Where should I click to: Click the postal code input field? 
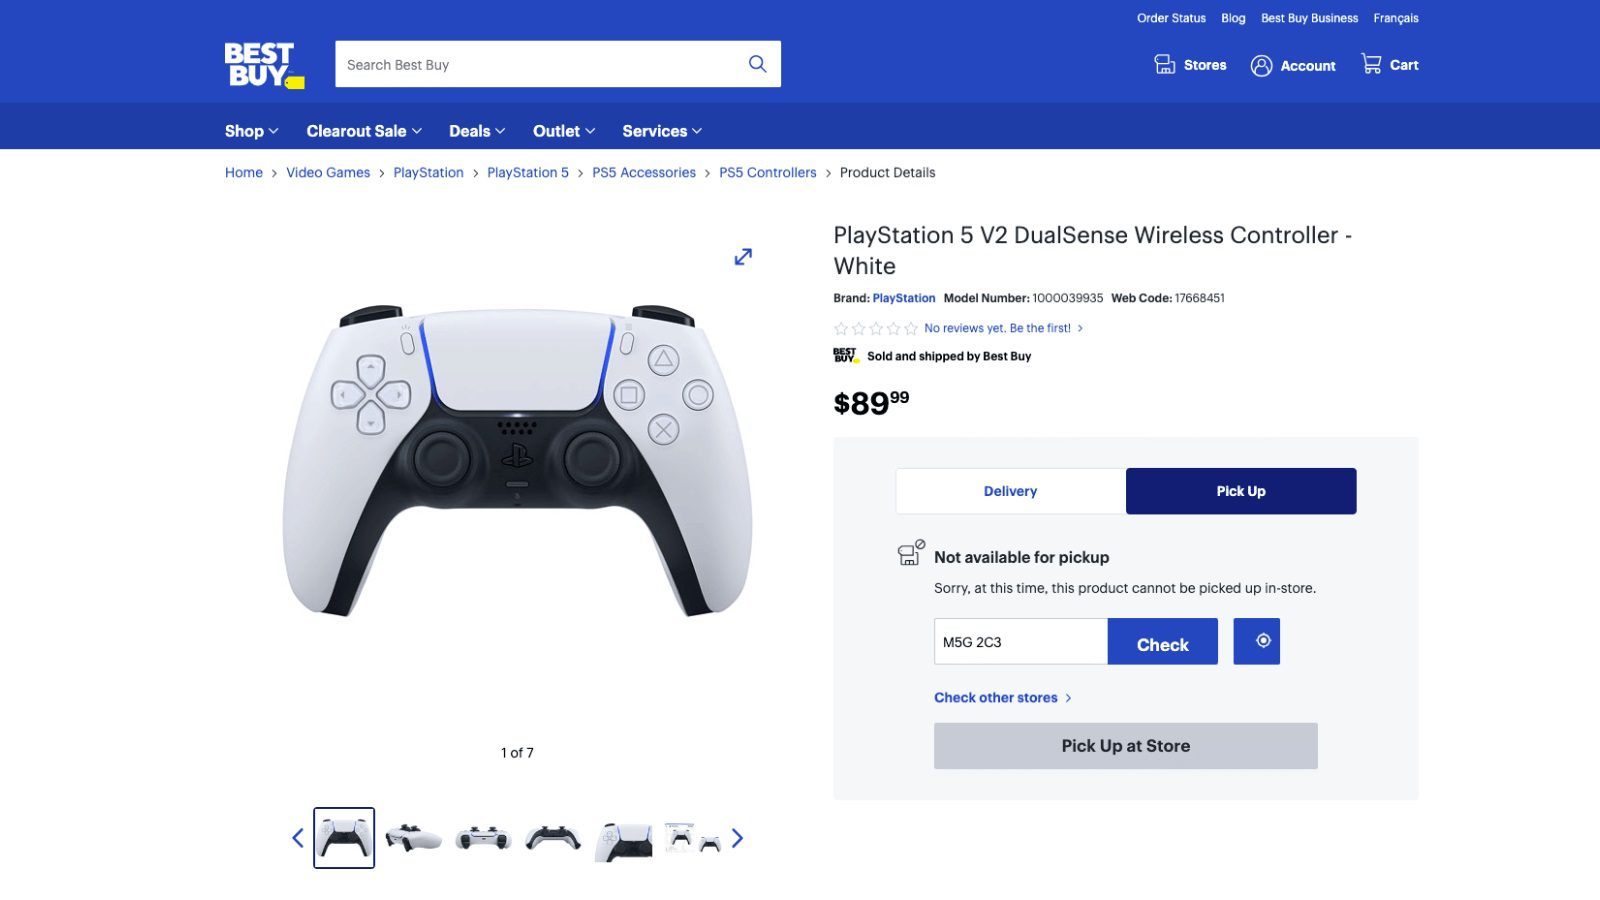tap(1021, 641)
